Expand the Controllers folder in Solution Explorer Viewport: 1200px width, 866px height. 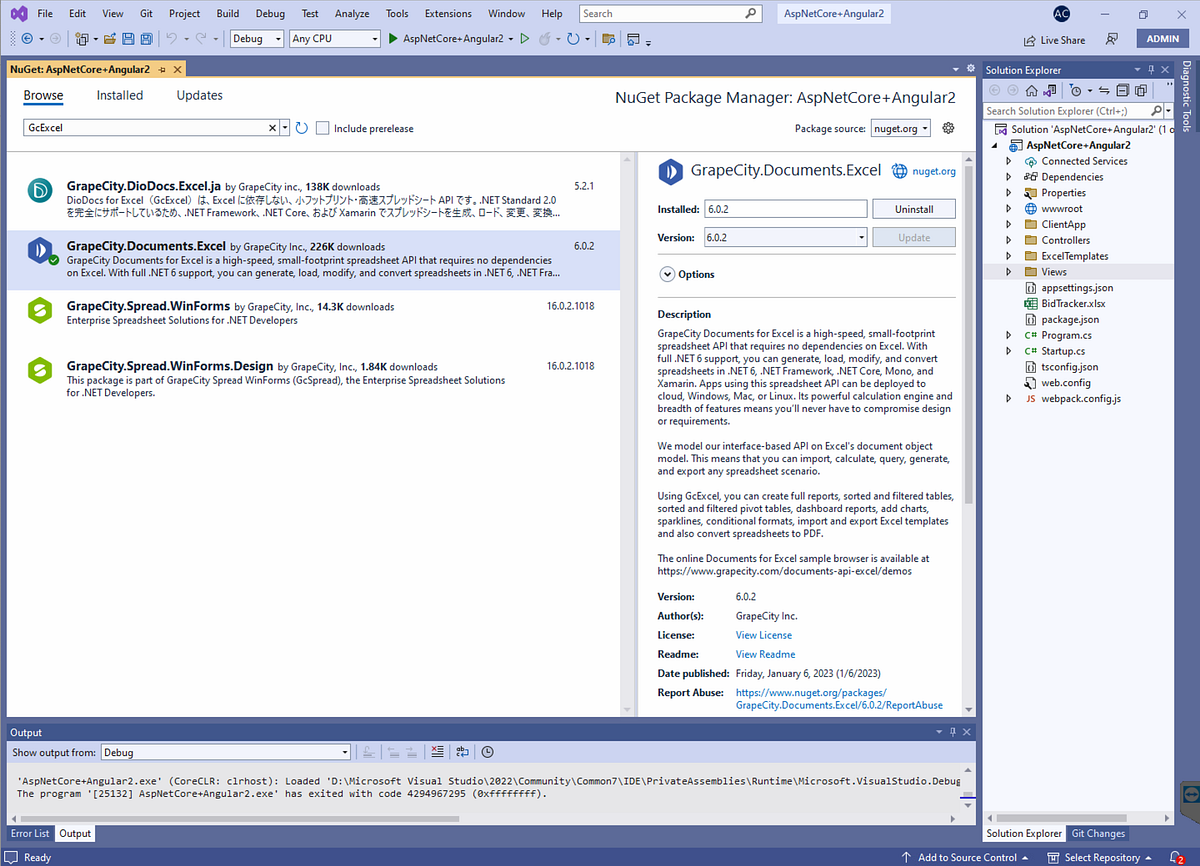[x=1008, y=239]
